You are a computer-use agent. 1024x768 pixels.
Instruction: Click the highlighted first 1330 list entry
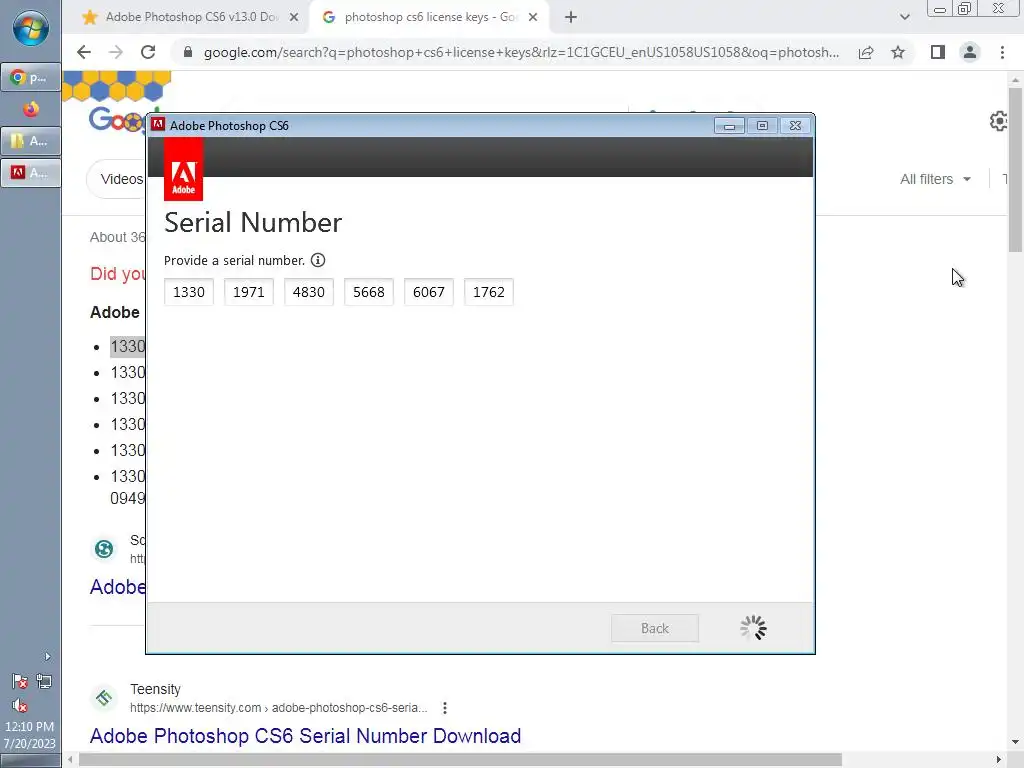click(x=127, y=346)
